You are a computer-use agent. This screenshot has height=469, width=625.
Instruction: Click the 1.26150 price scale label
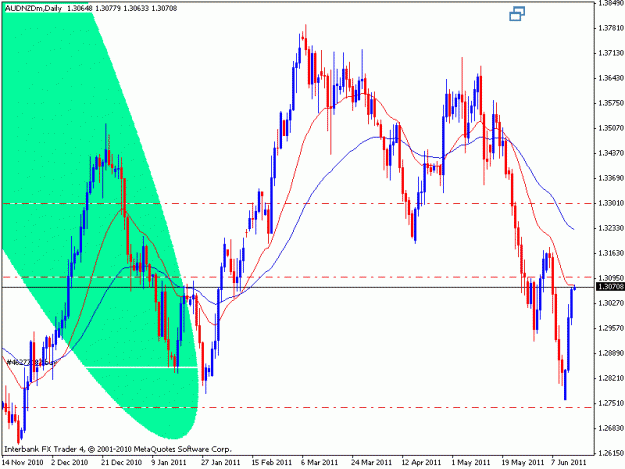coord(611,453)
